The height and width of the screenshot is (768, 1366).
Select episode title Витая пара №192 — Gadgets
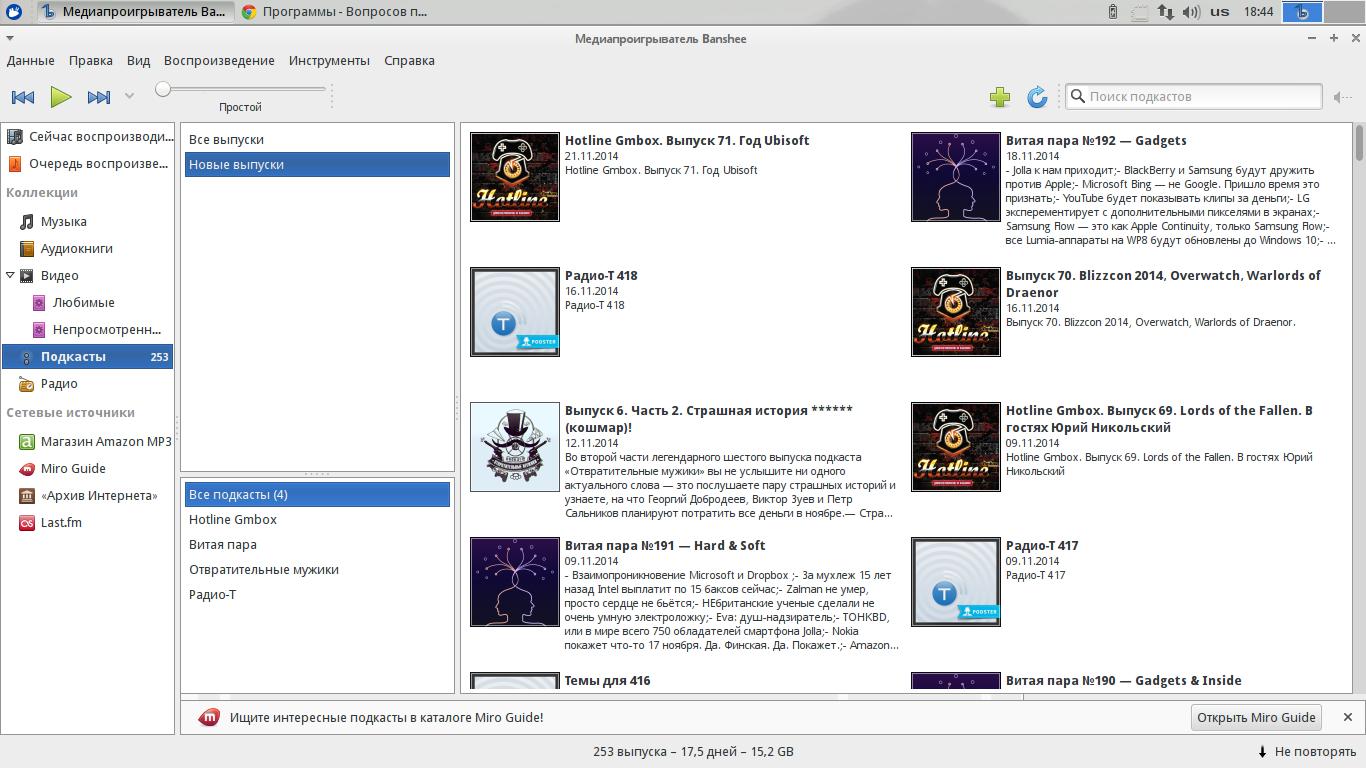[x=1096, y=141]
